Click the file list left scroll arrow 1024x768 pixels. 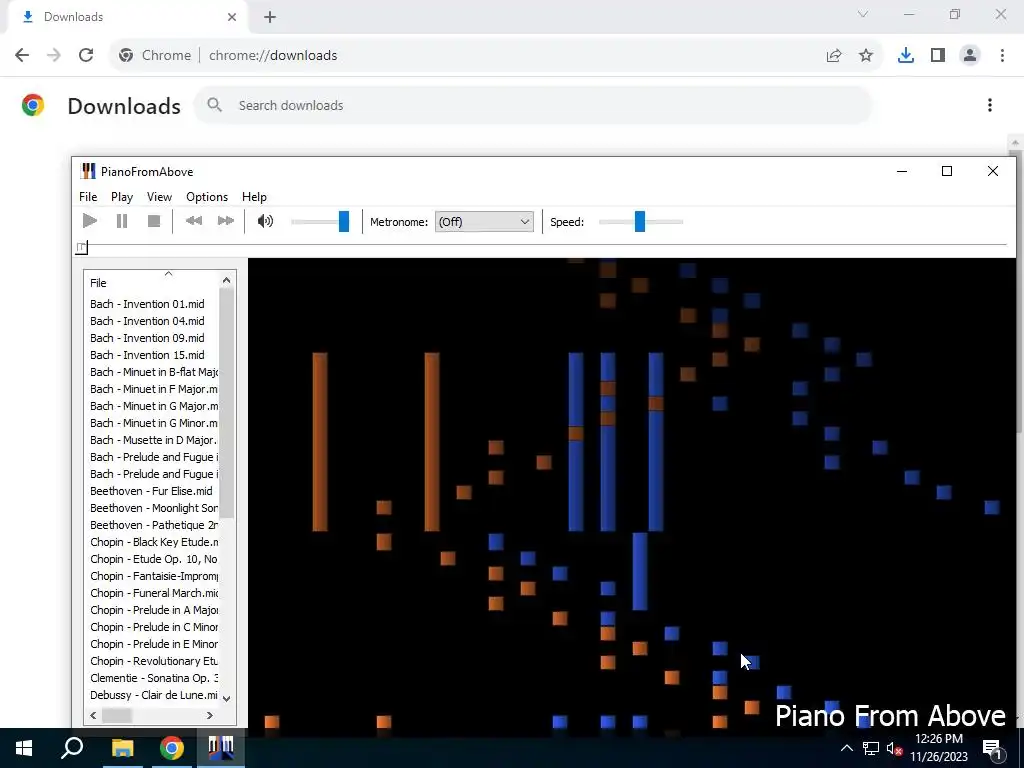93,715
